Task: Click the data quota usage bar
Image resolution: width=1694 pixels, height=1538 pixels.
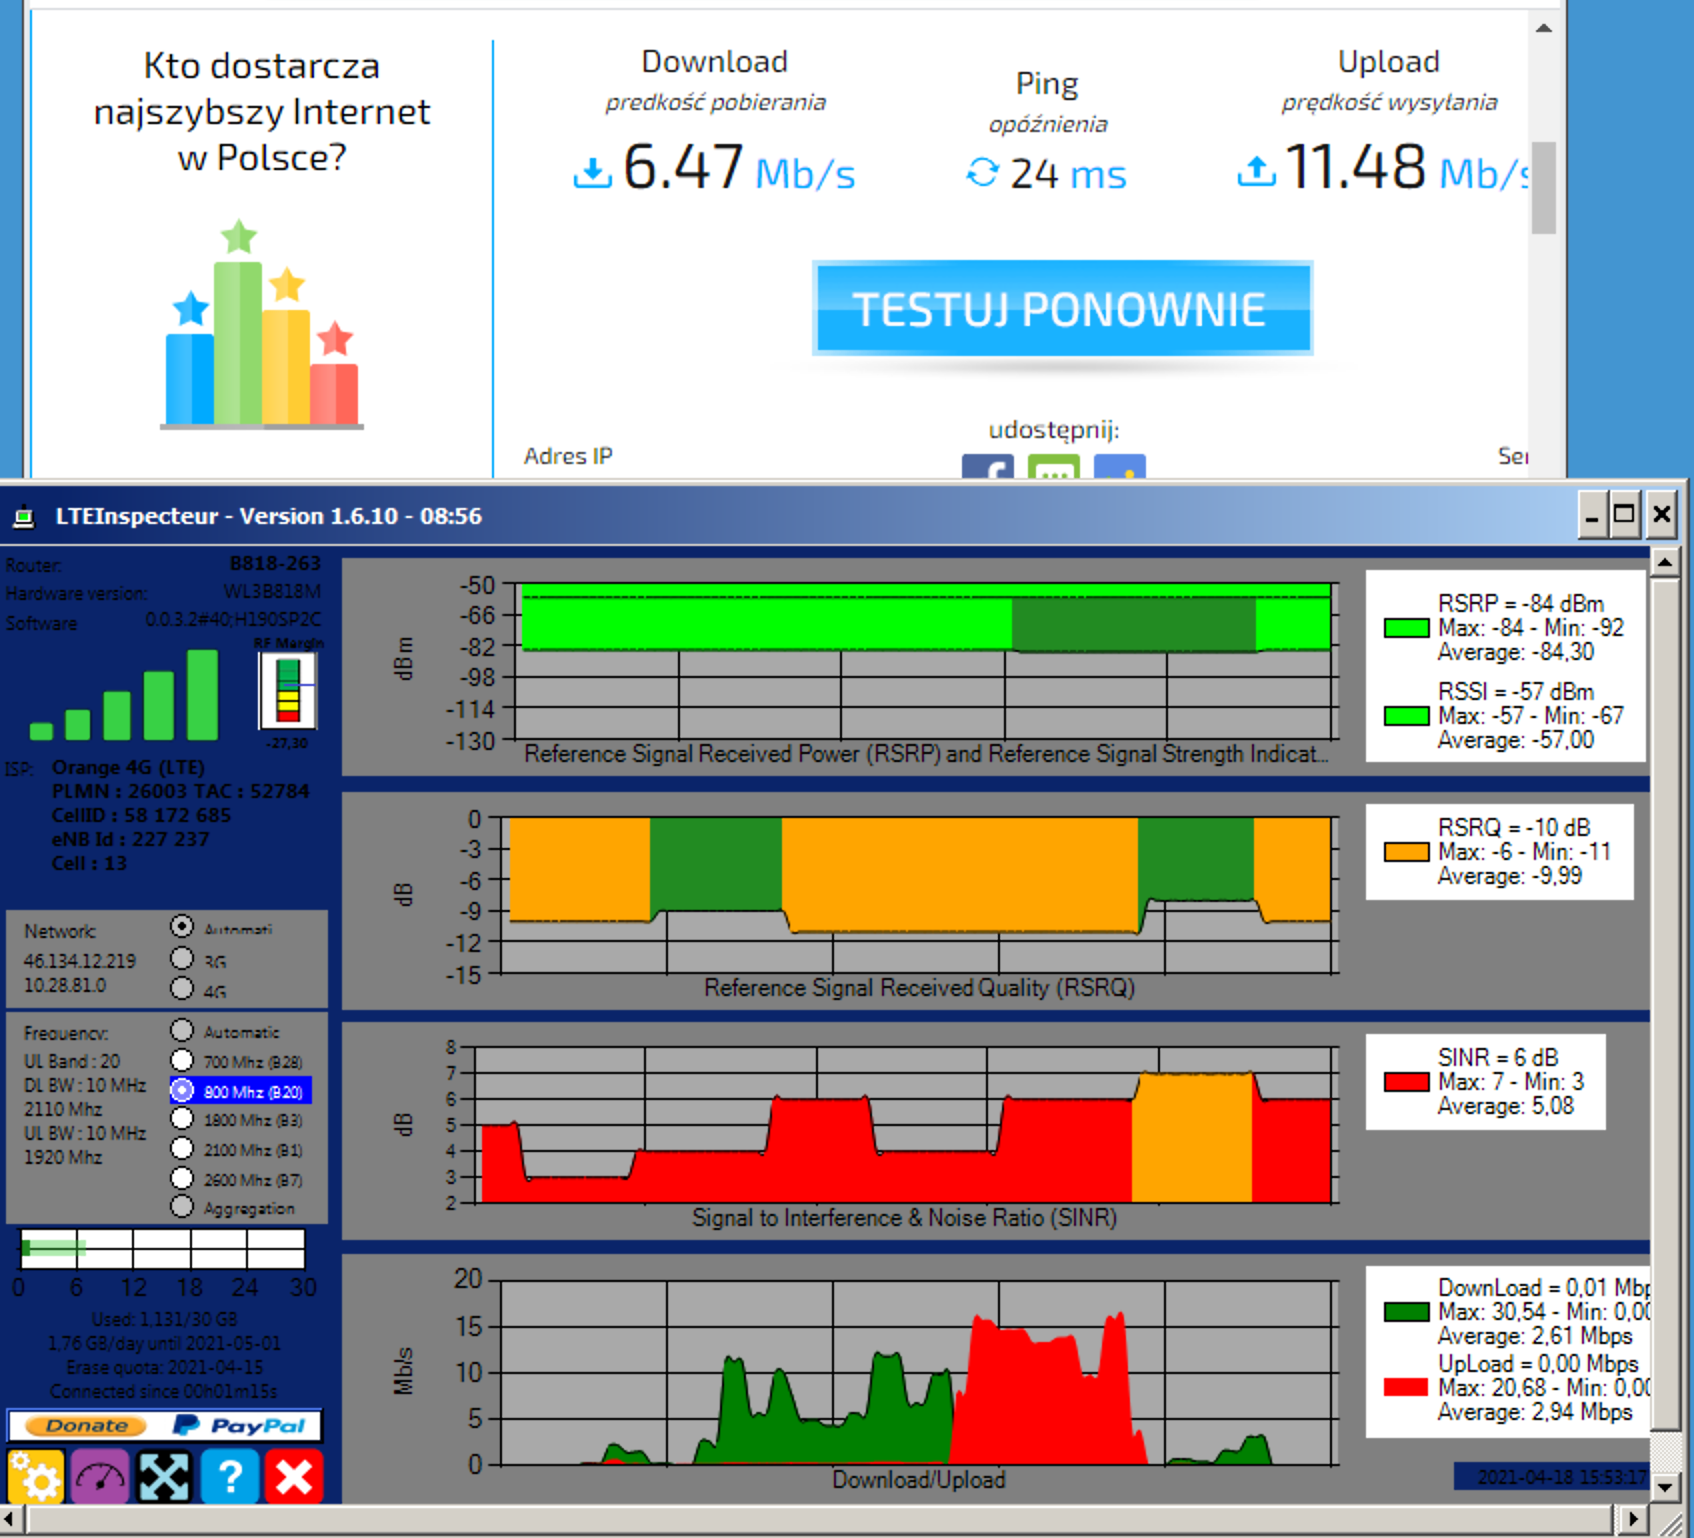Action: (163, 1249)
